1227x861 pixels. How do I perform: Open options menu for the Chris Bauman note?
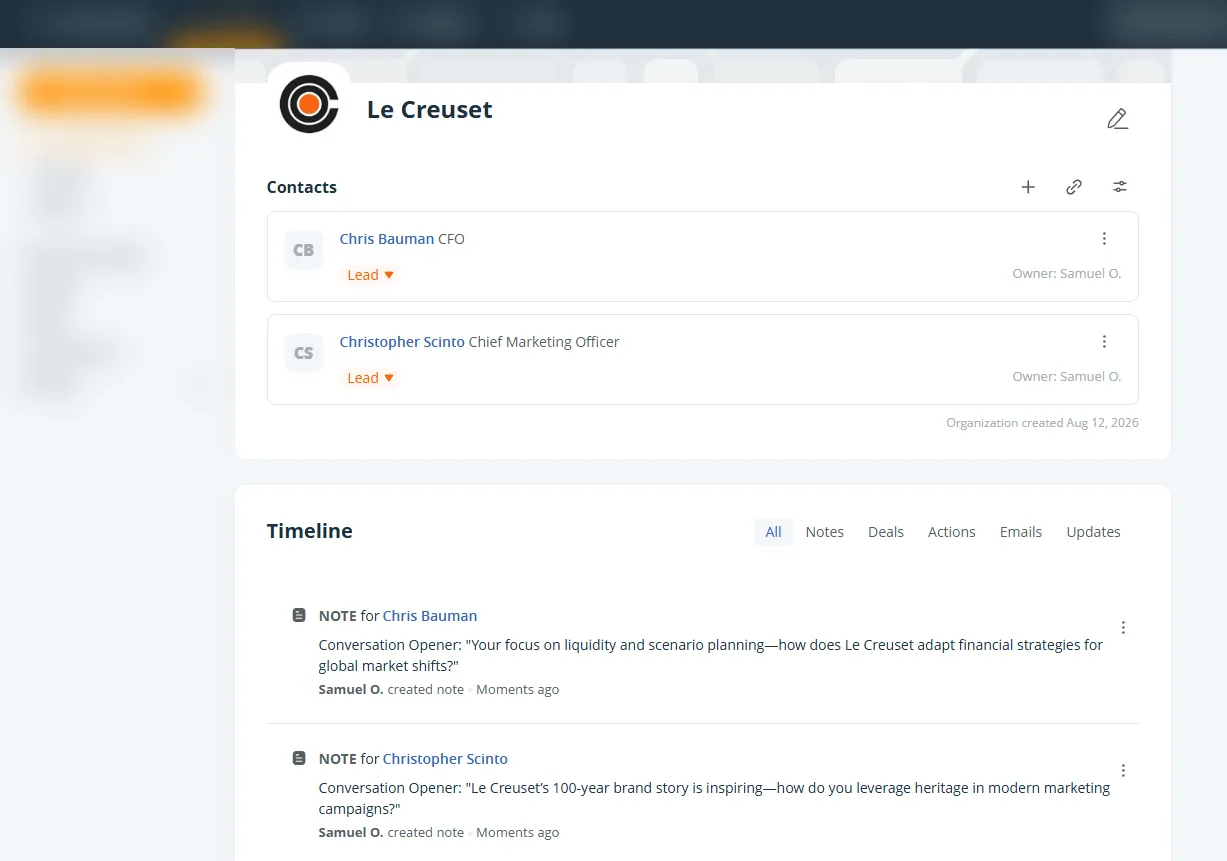[1123, 627]
